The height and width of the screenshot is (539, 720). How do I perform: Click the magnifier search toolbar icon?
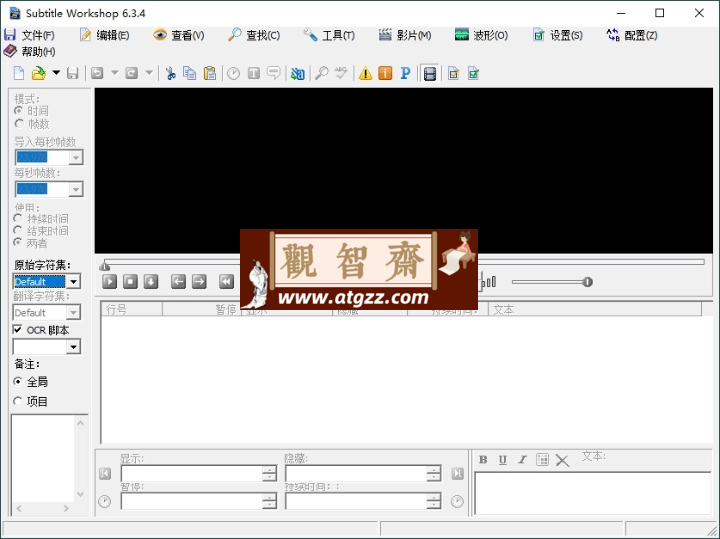(x=322, y=73)
